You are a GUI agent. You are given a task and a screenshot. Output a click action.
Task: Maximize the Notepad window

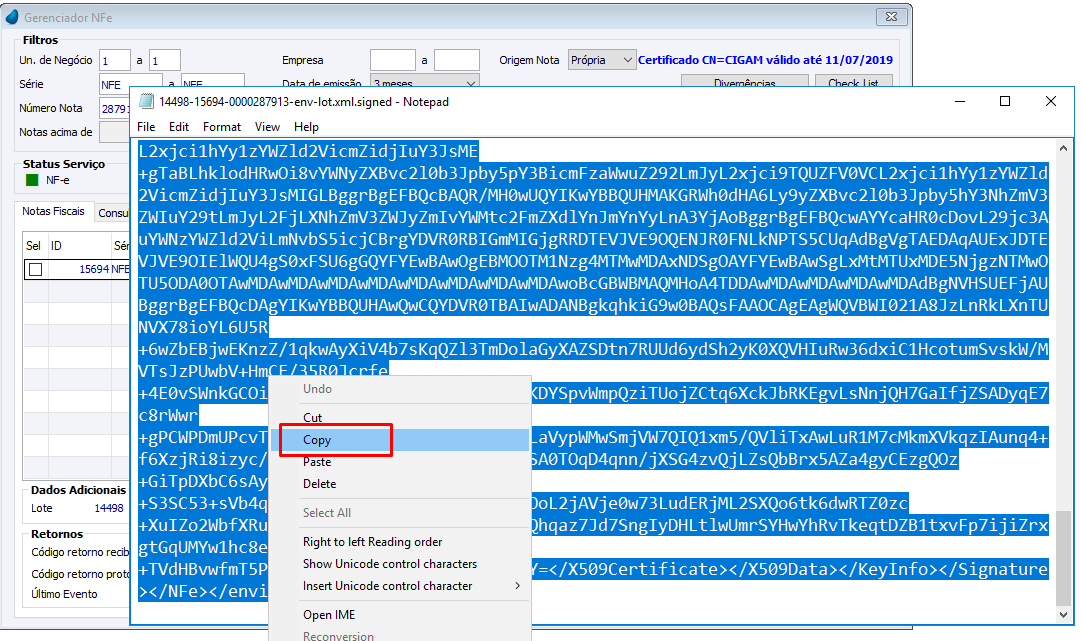[x=1005, y=101]
